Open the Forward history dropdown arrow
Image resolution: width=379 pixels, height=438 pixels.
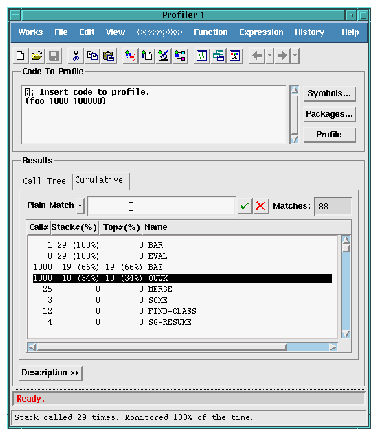pos(295,56)
